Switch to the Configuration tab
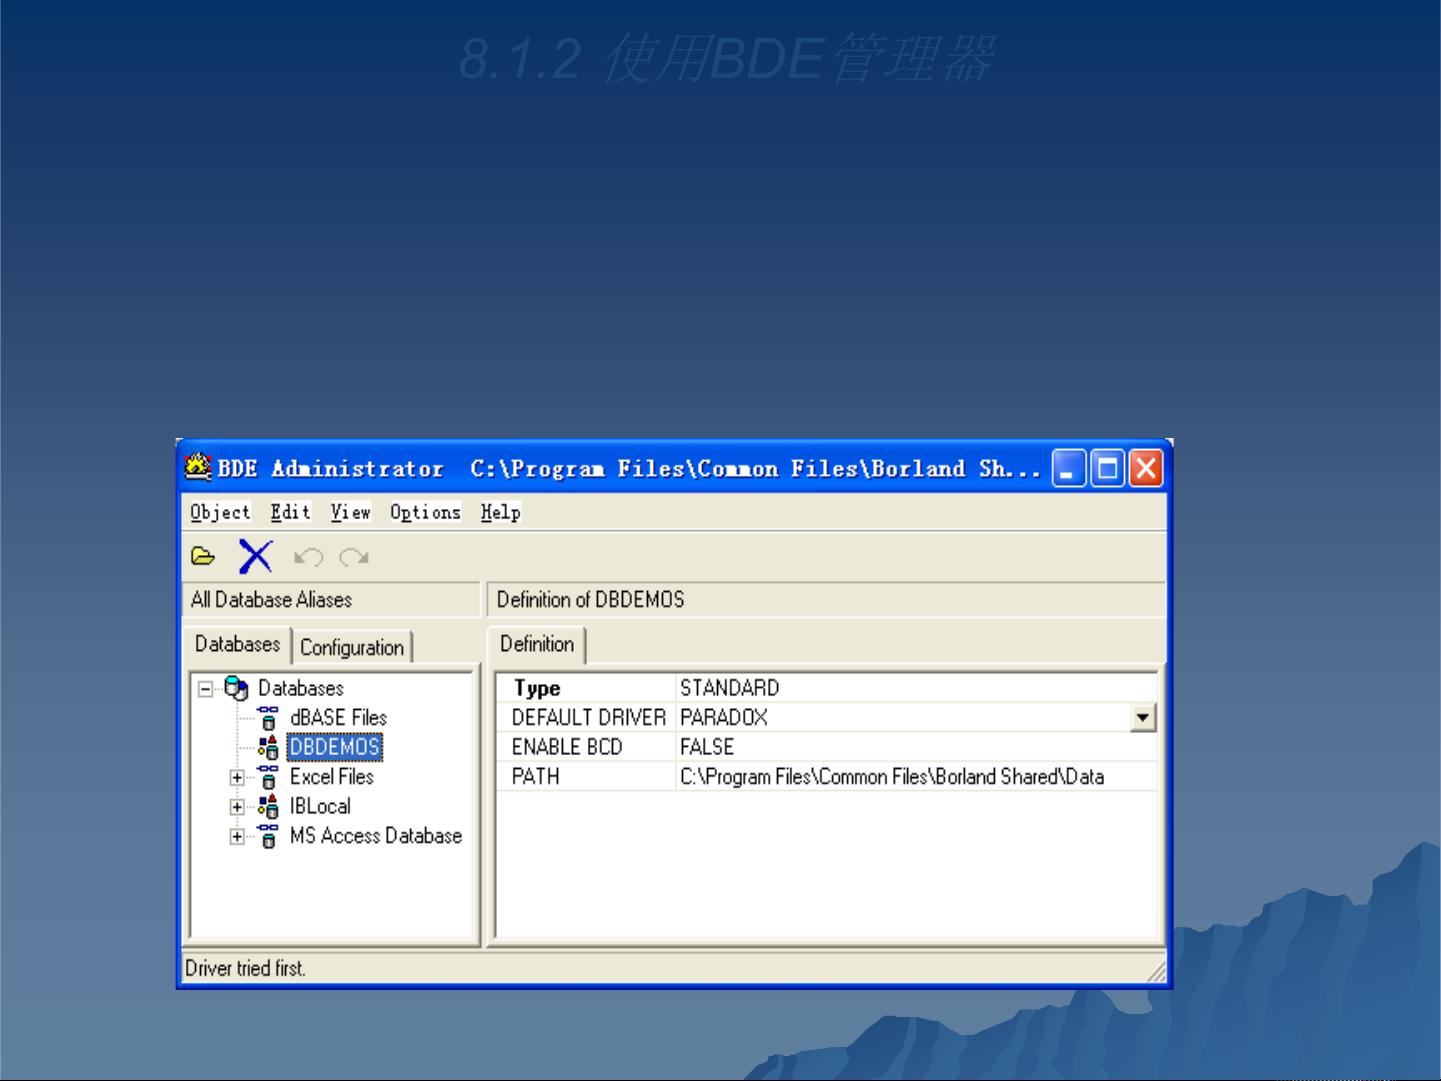 (x=352, y=647)
